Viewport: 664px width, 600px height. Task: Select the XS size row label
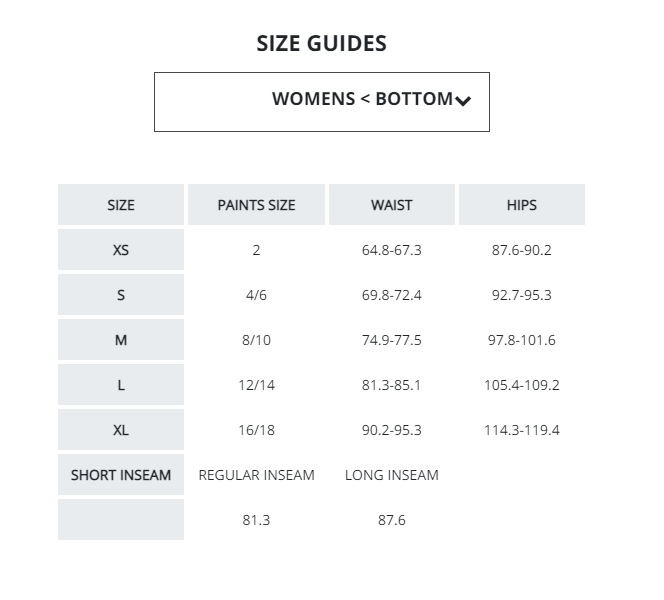point(121,250)
